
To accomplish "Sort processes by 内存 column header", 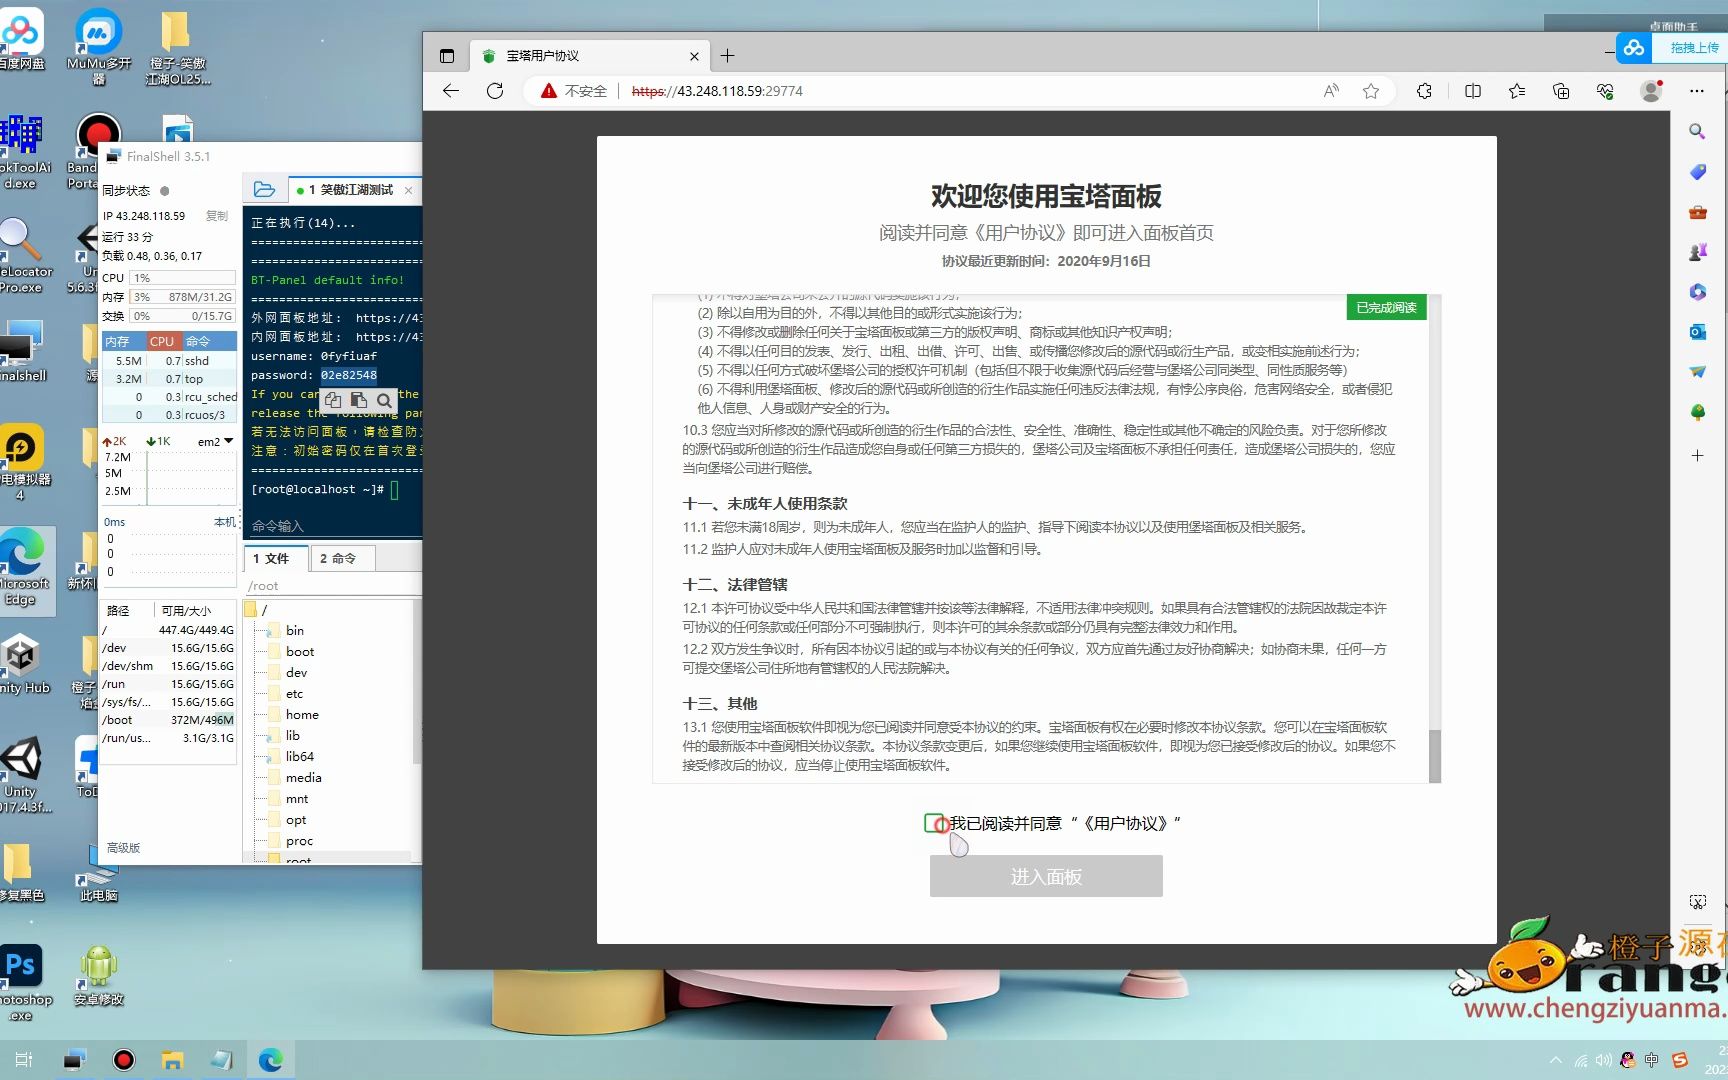I will [124, 341].
